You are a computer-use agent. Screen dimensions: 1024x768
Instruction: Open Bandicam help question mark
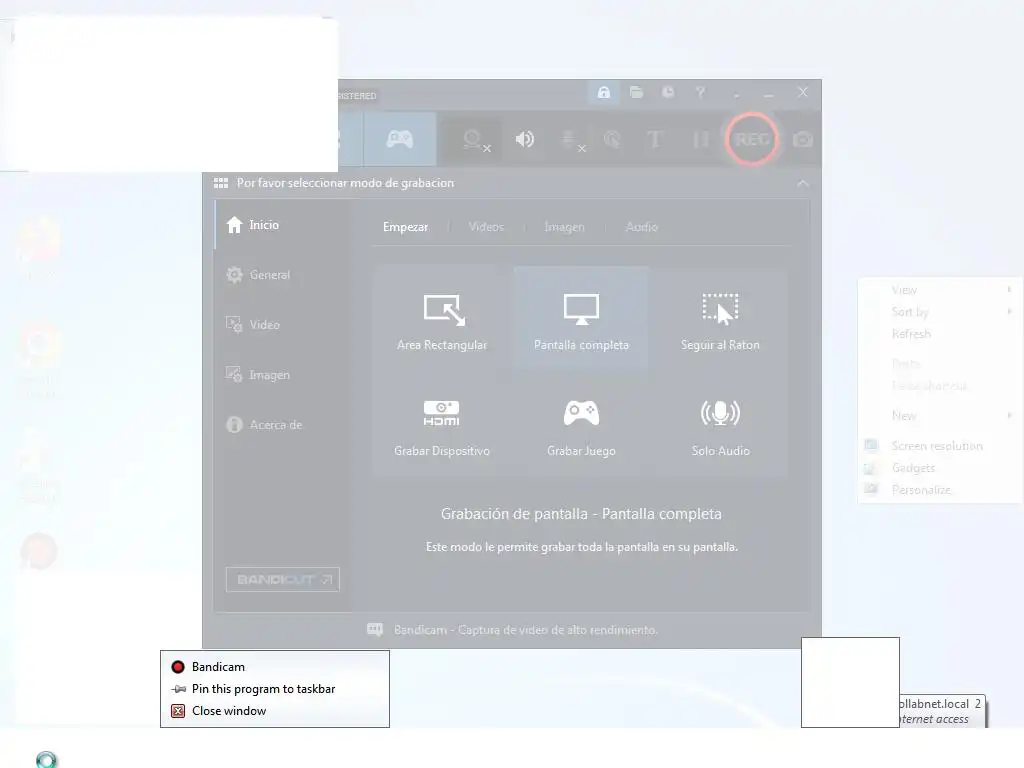pyautogui.click(x=700, y=93)
